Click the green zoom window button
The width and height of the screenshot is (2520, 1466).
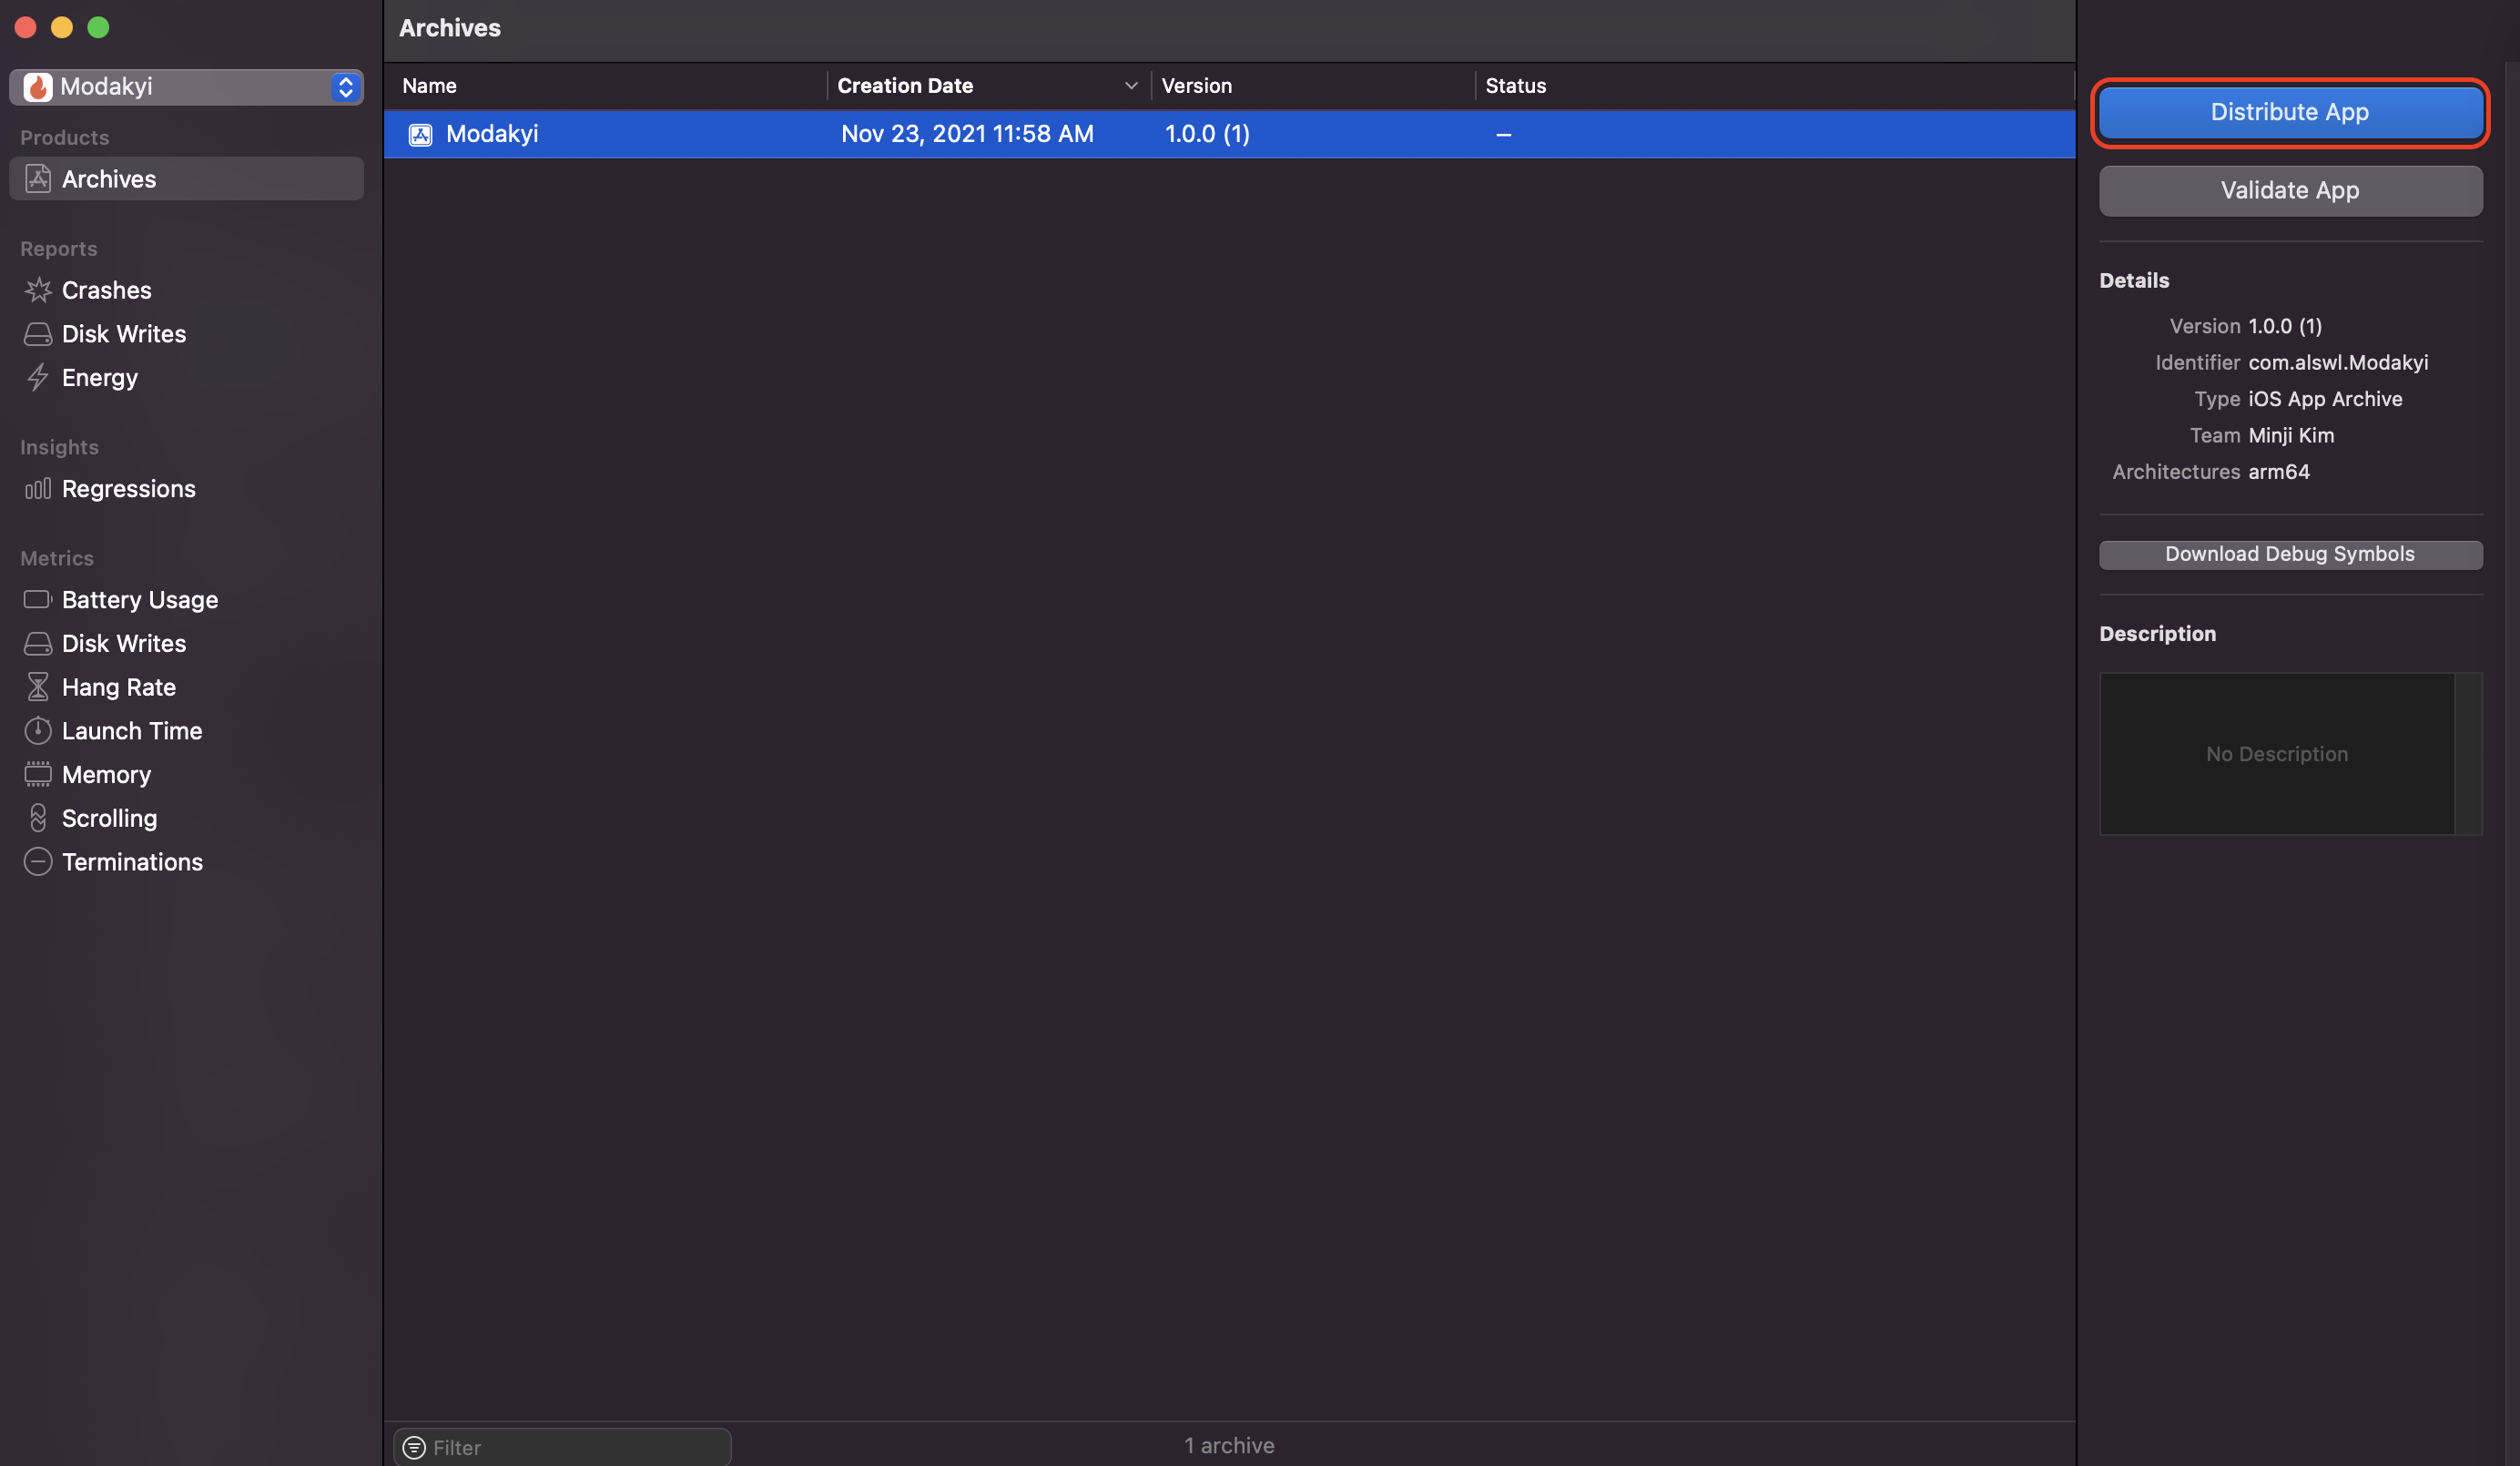click(x=98, y=27)
